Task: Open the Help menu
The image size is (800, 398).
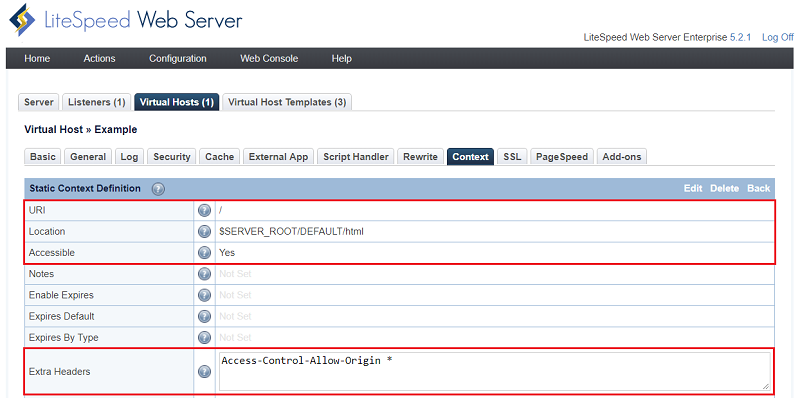Action: (x=341, y=59)
